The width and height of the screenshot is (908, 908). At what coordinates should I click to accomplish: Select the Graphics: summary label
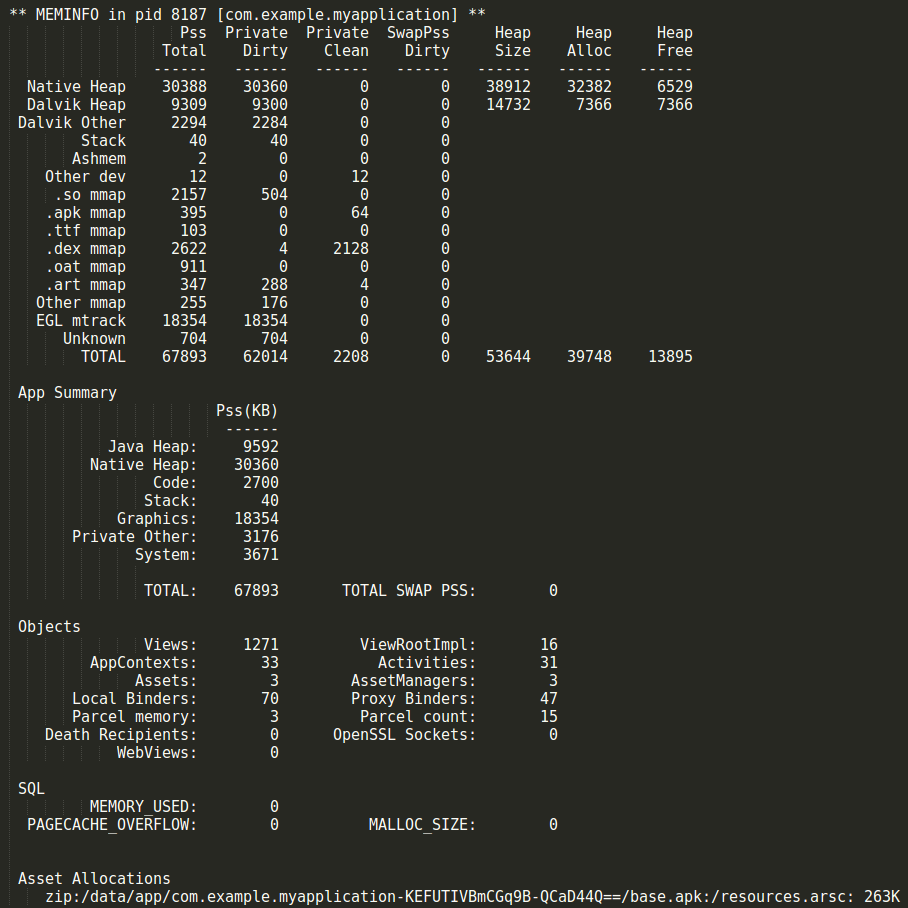[158, 518]
